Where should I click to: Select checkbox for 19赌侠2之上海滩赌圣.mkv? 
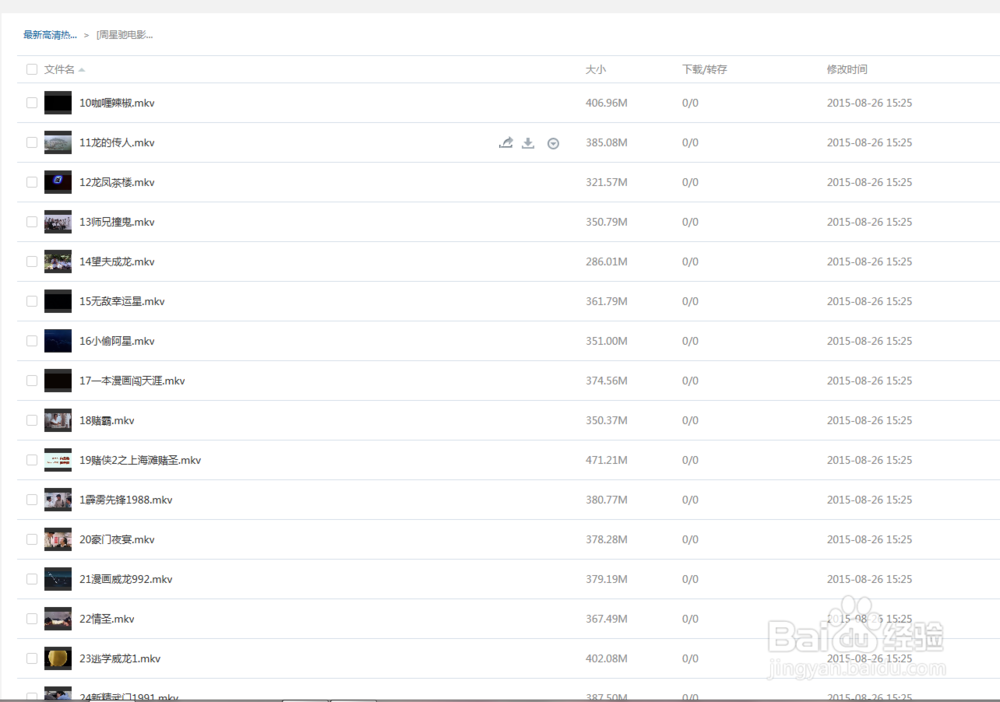coord(32,460)
